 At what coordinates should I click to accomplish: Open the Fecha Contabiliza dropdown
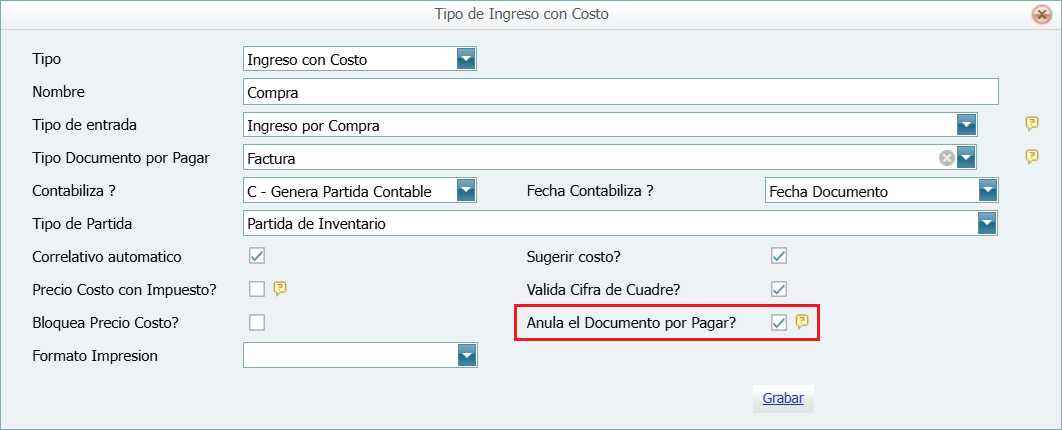pos(988,191)
